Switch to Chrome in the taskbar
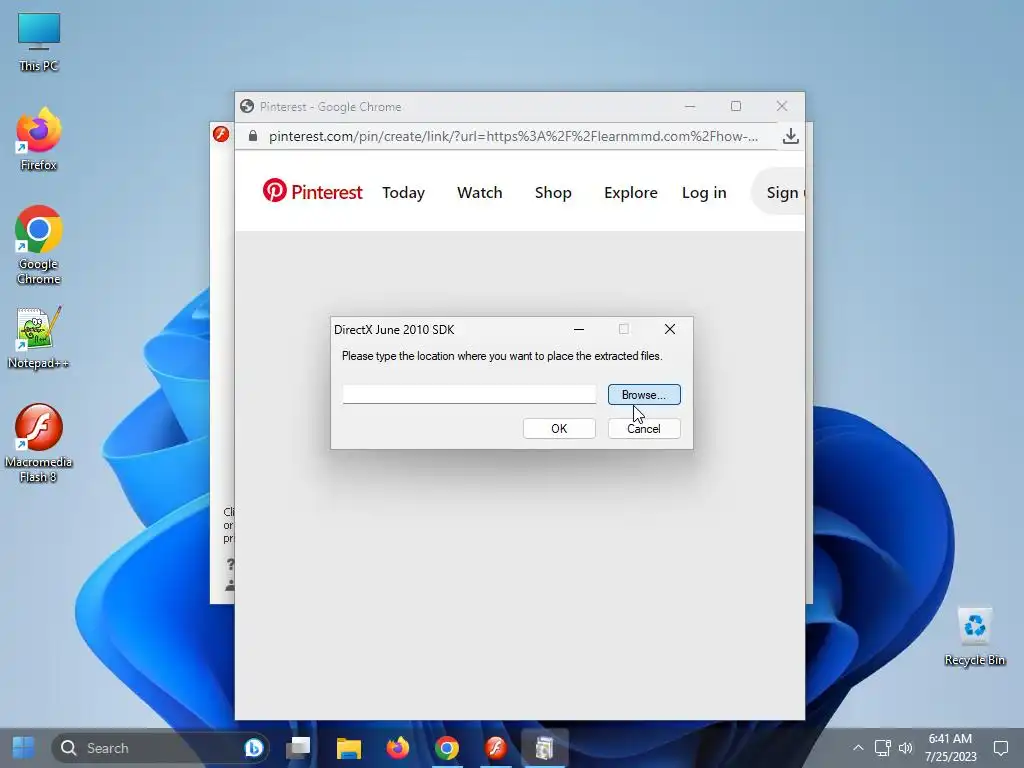 tap(447, 748)
